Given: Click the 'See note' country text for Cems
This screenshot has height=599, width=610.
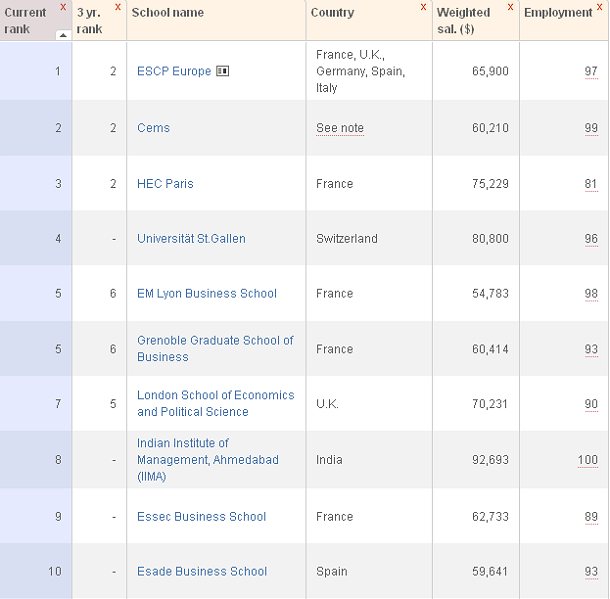Looking at the screenshot, I should pyautogui.click(x=340, y=128).
